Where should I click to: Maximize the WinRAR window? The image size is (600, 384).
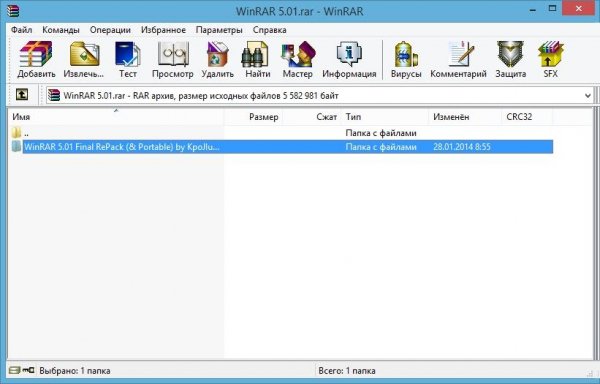552,9
